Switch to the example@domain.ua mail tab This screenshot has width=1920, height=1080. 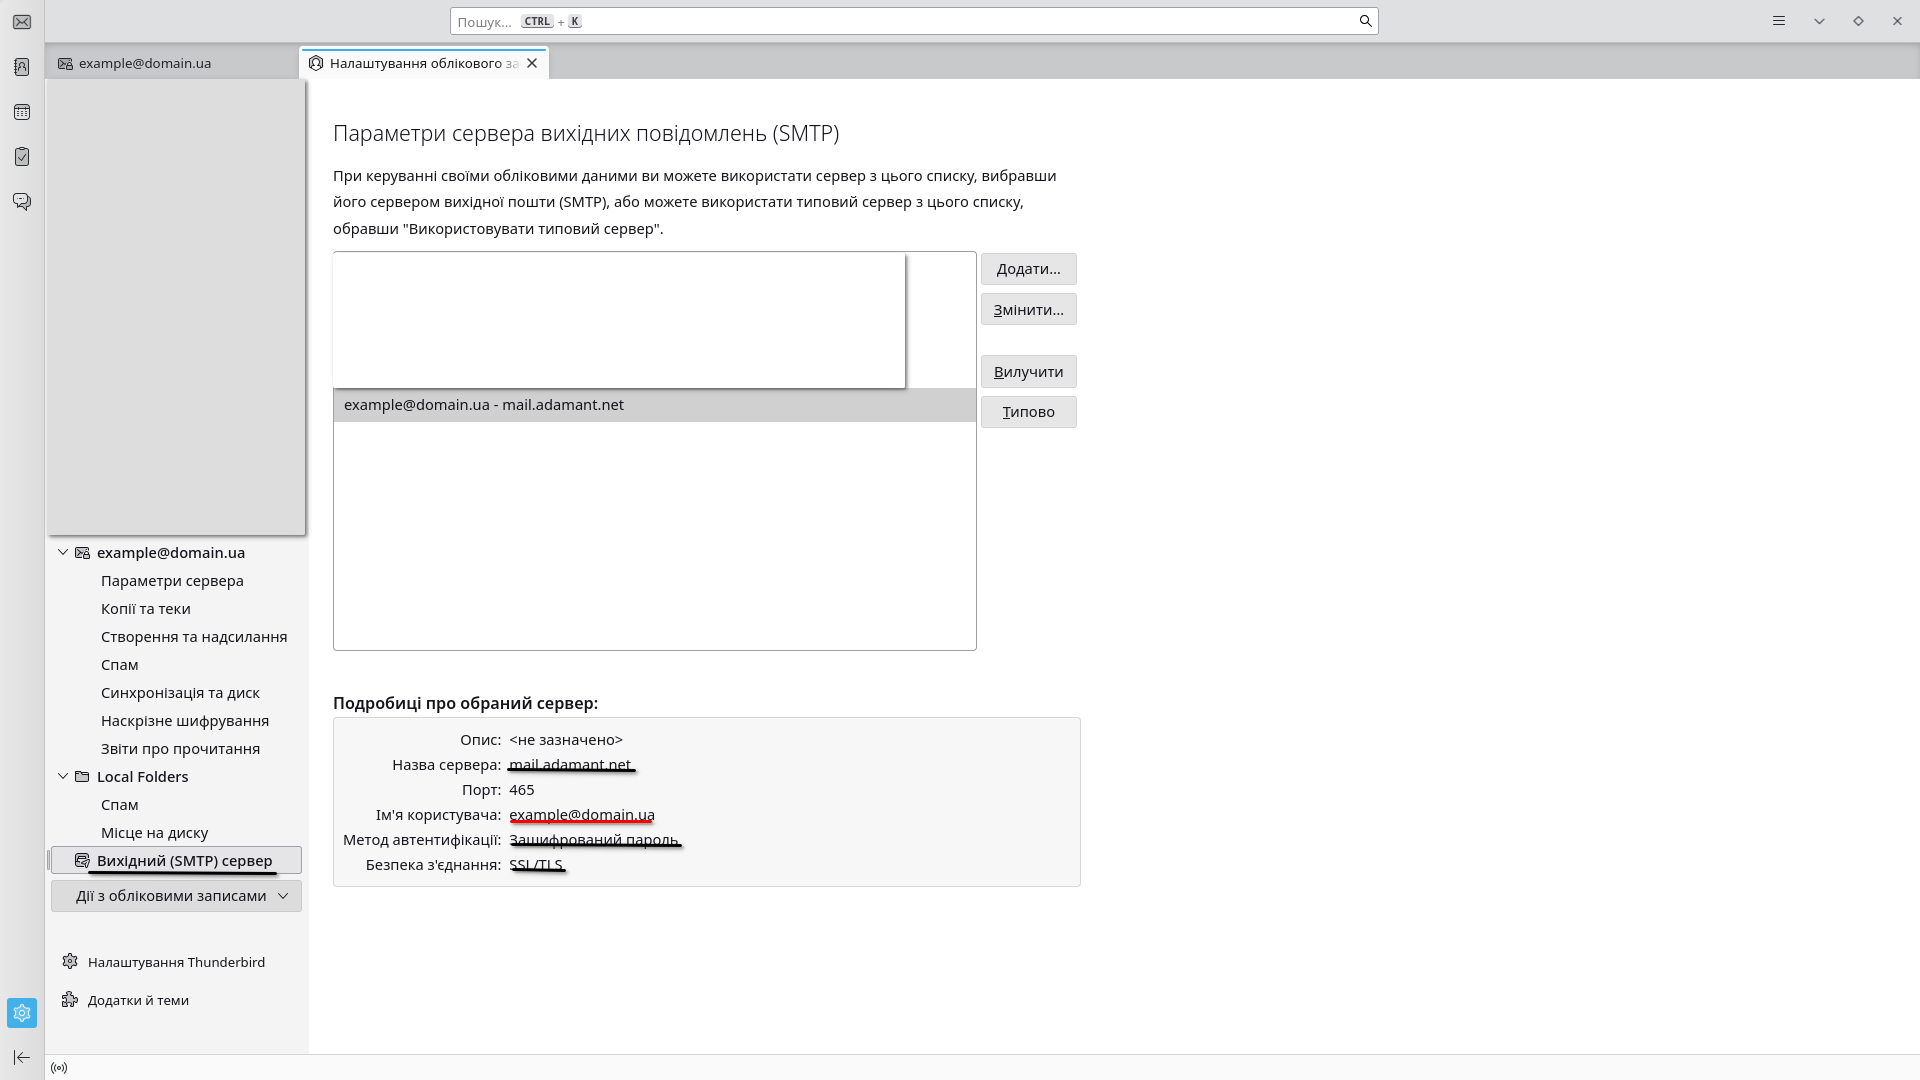145,63
